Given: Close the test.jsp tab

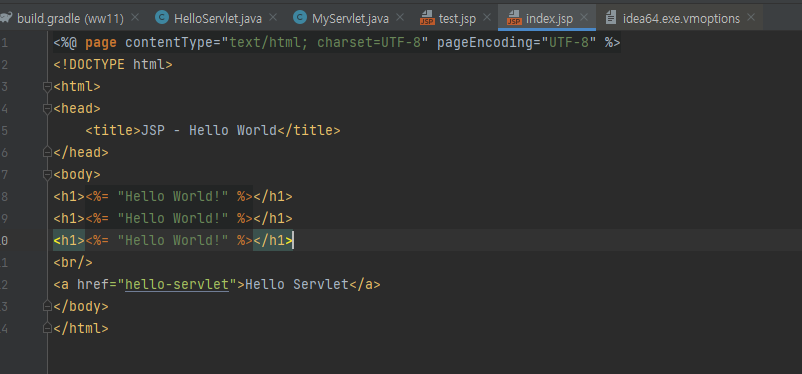Looking at the screenshot, I should click(x=487, y=17).
